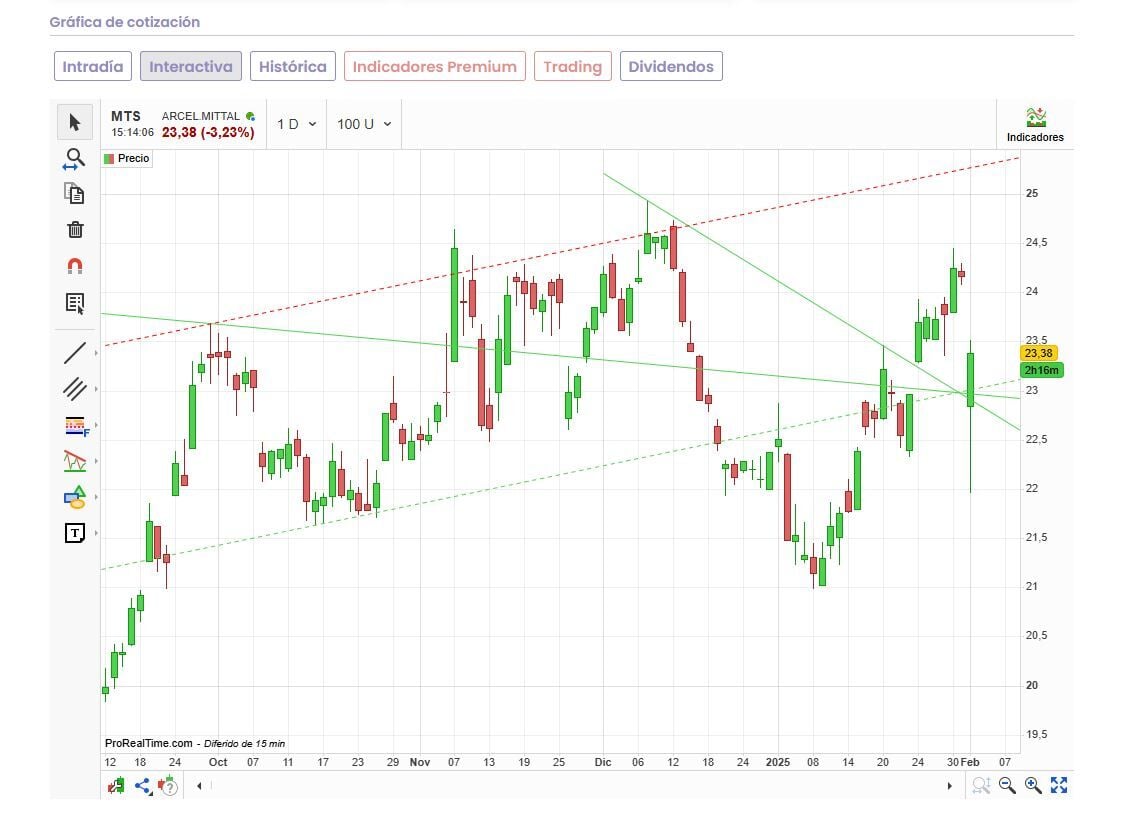Click the 2025 label on time axis
Image resolution: width=1126 pixels, height=814 pixels.
coord(778,762)
